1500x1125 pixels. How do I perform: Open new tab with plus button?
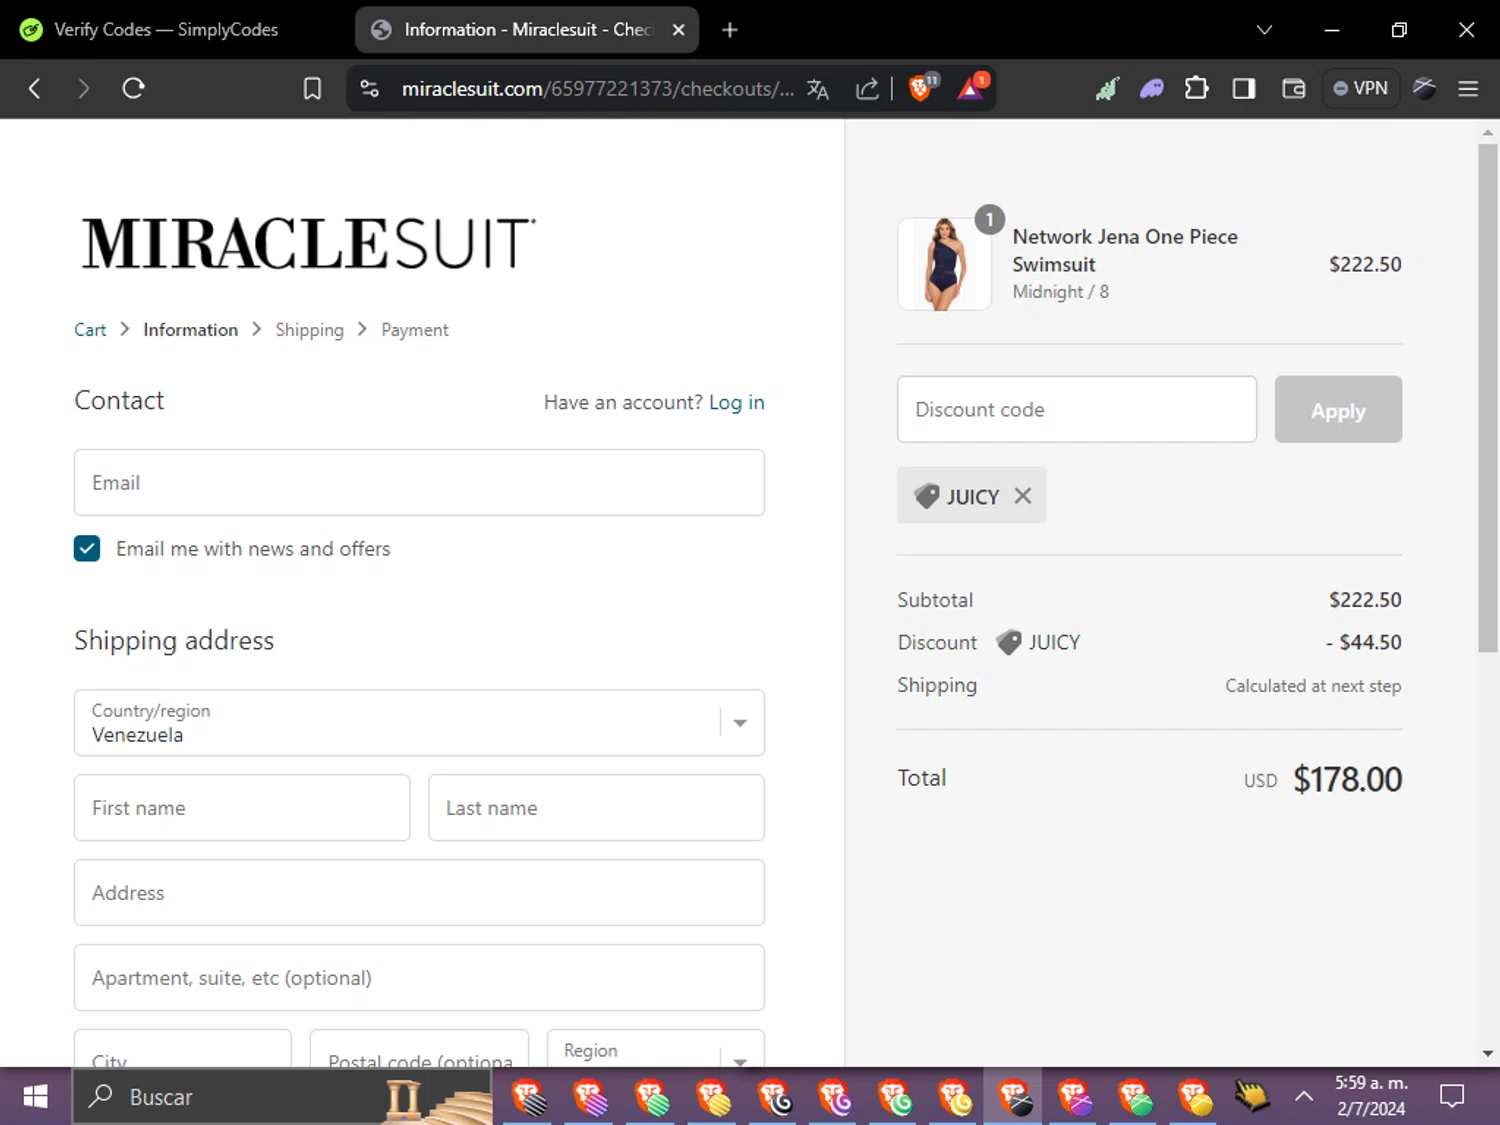(x=730, y=30)
